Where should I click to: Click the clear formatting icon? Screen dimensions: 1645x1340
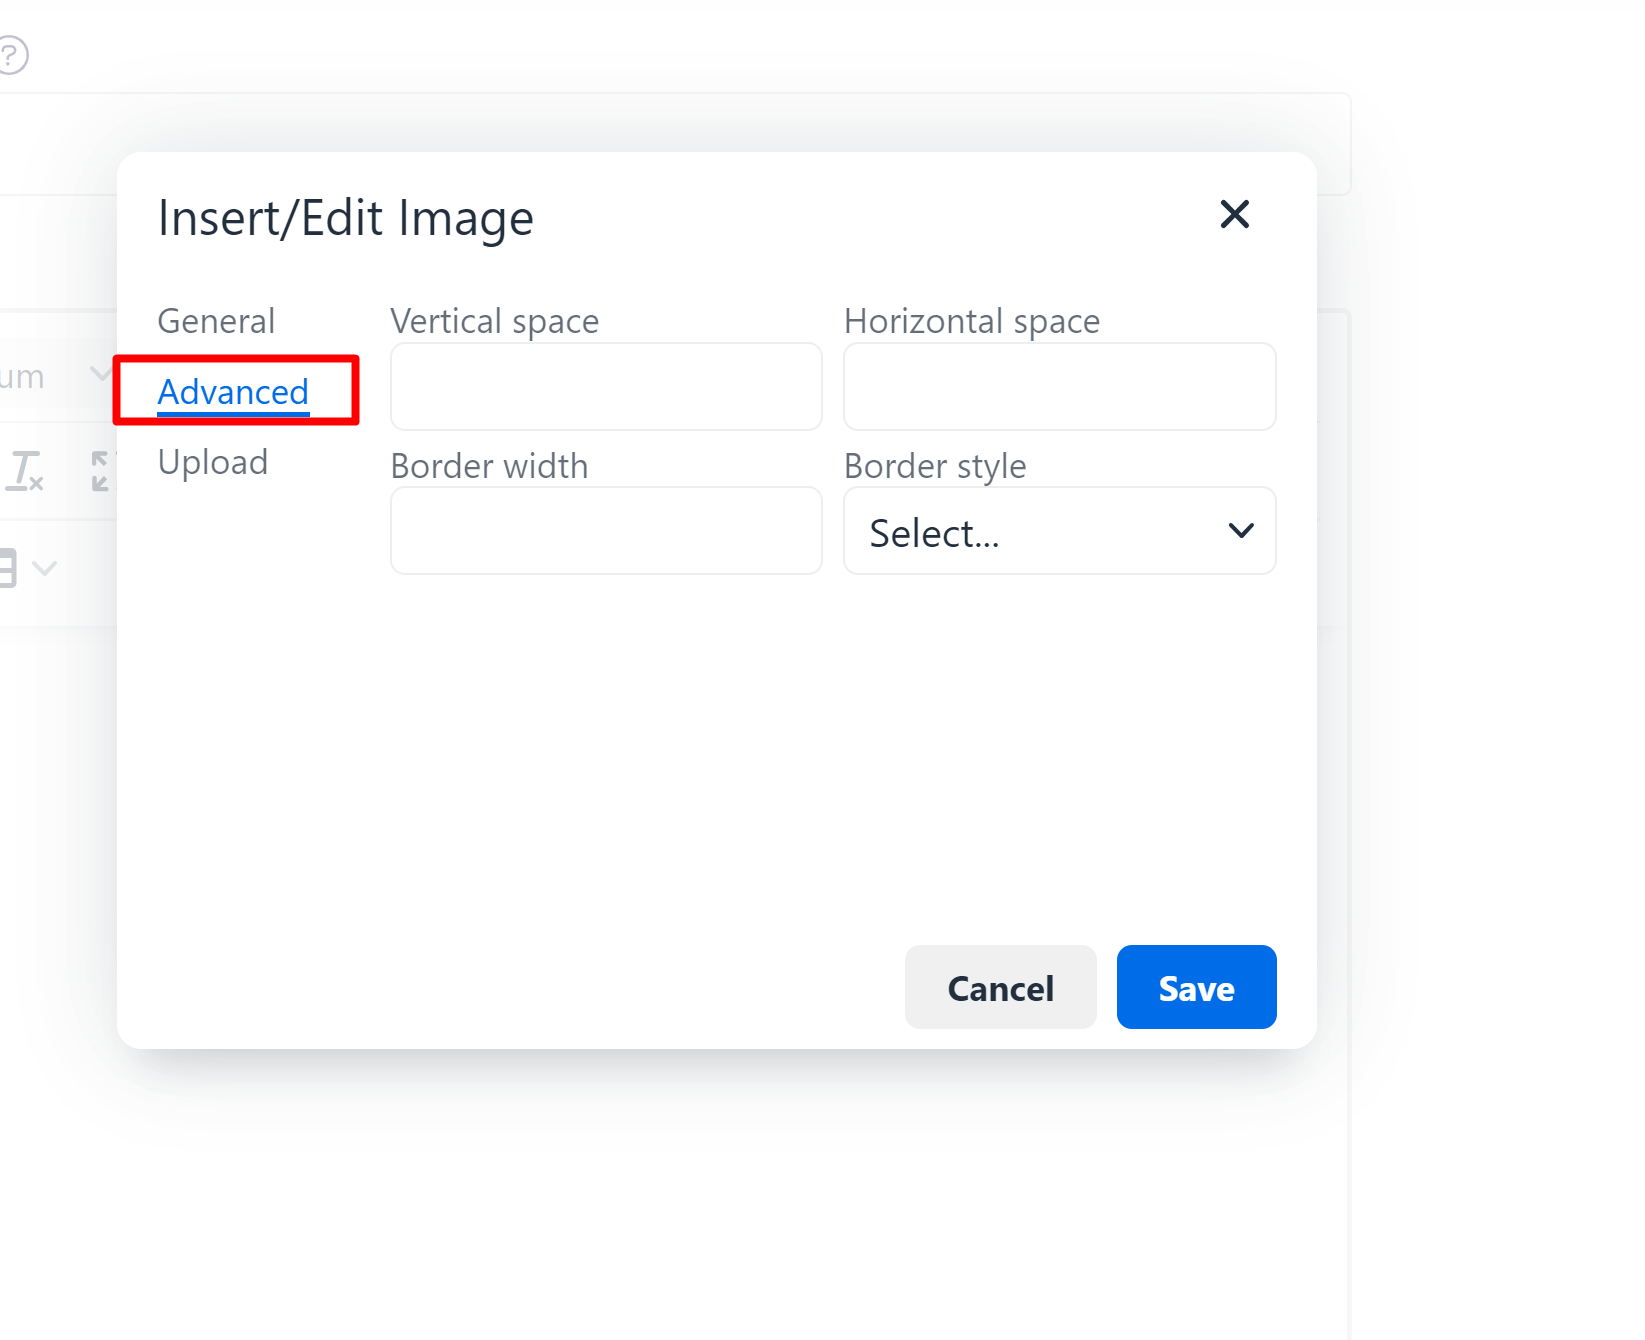coord(25,470)
